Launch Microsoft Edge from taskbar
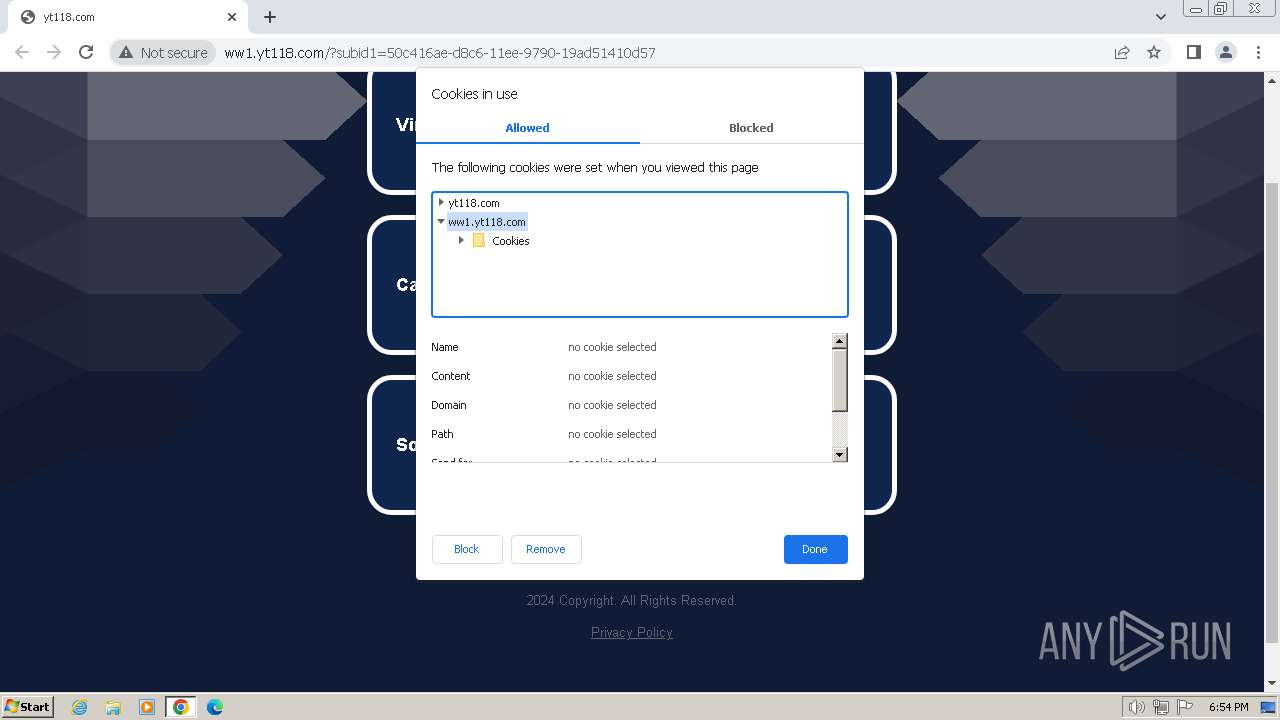The width and height of the screenshot is (1280, 720). tap(215, 707)
